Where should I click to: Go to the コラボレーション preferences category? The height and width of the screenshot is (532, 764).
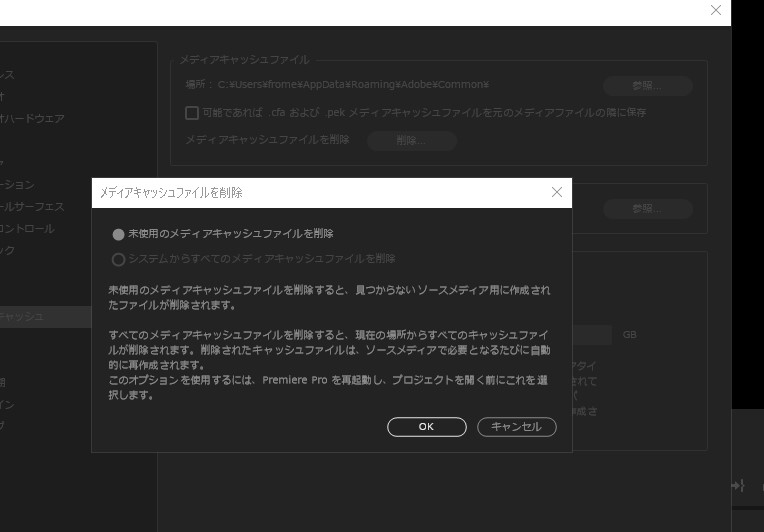click(18, 185)
